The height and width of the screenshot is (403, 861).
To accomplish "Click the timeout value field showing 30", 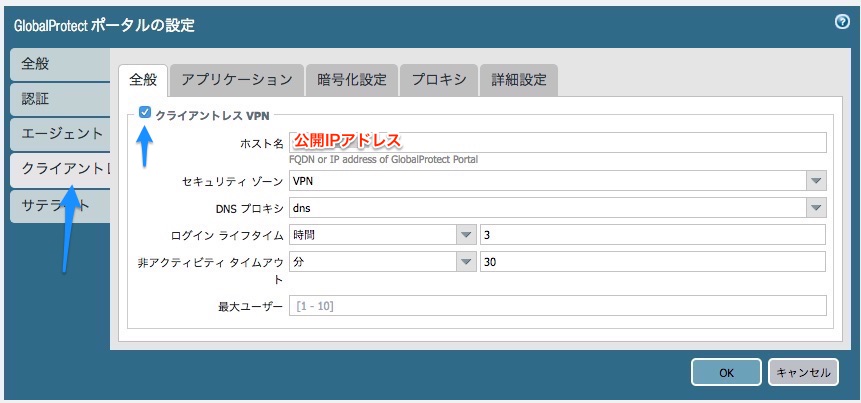I will [653, 261].
